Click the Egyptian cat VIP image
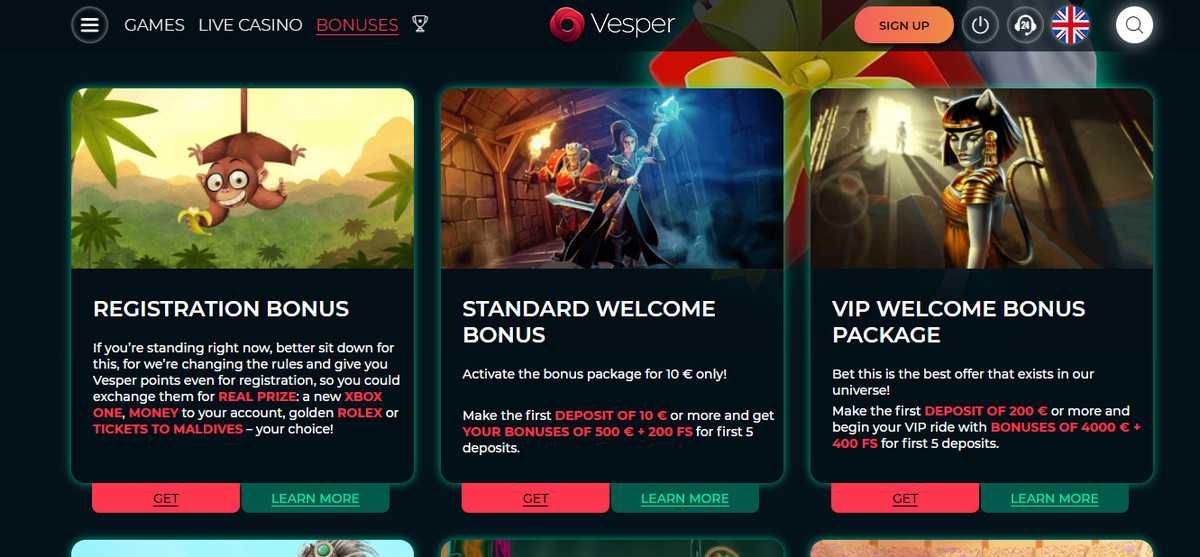This screenshot has width=1200, height=557. coord(982,178)
